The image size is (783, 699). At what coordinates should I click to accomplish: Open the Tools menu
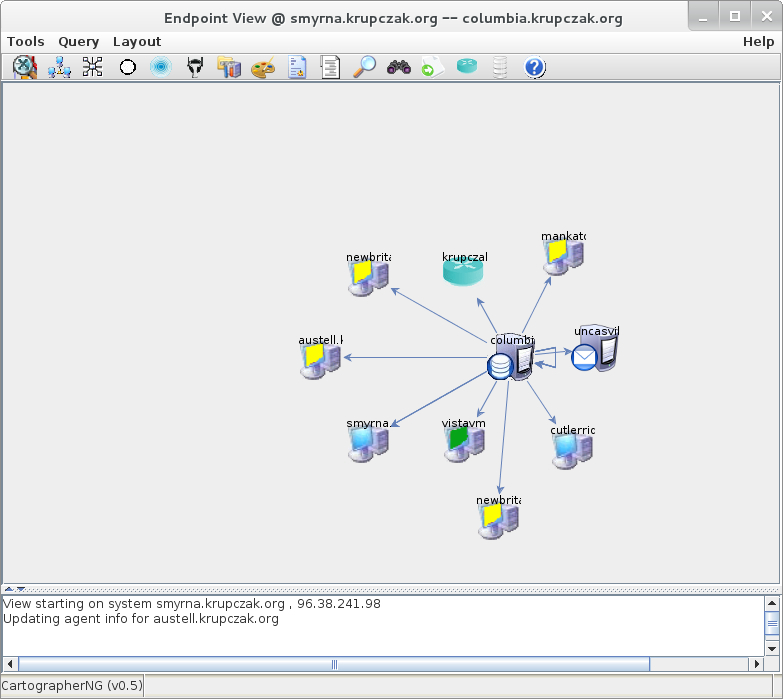point(26,41)
